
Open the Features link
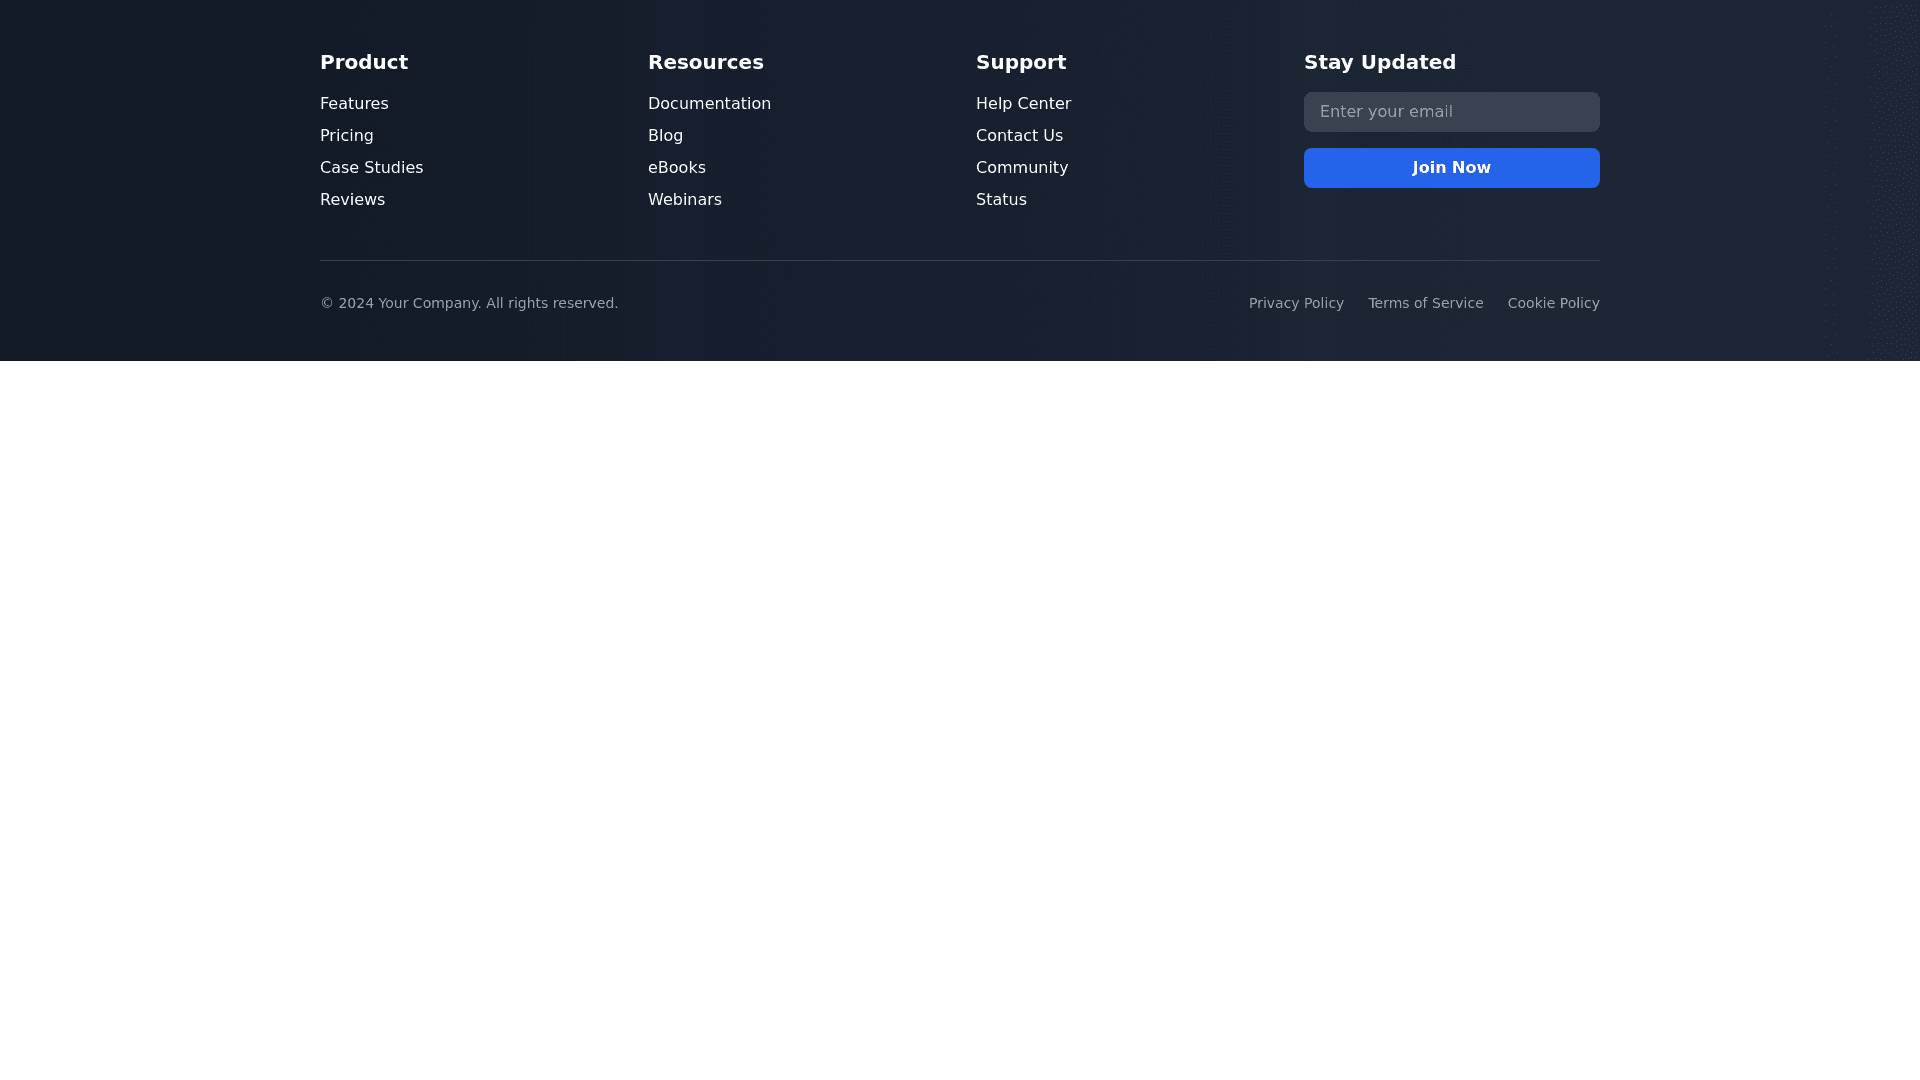pyautogui.click(x=354, y=104)
